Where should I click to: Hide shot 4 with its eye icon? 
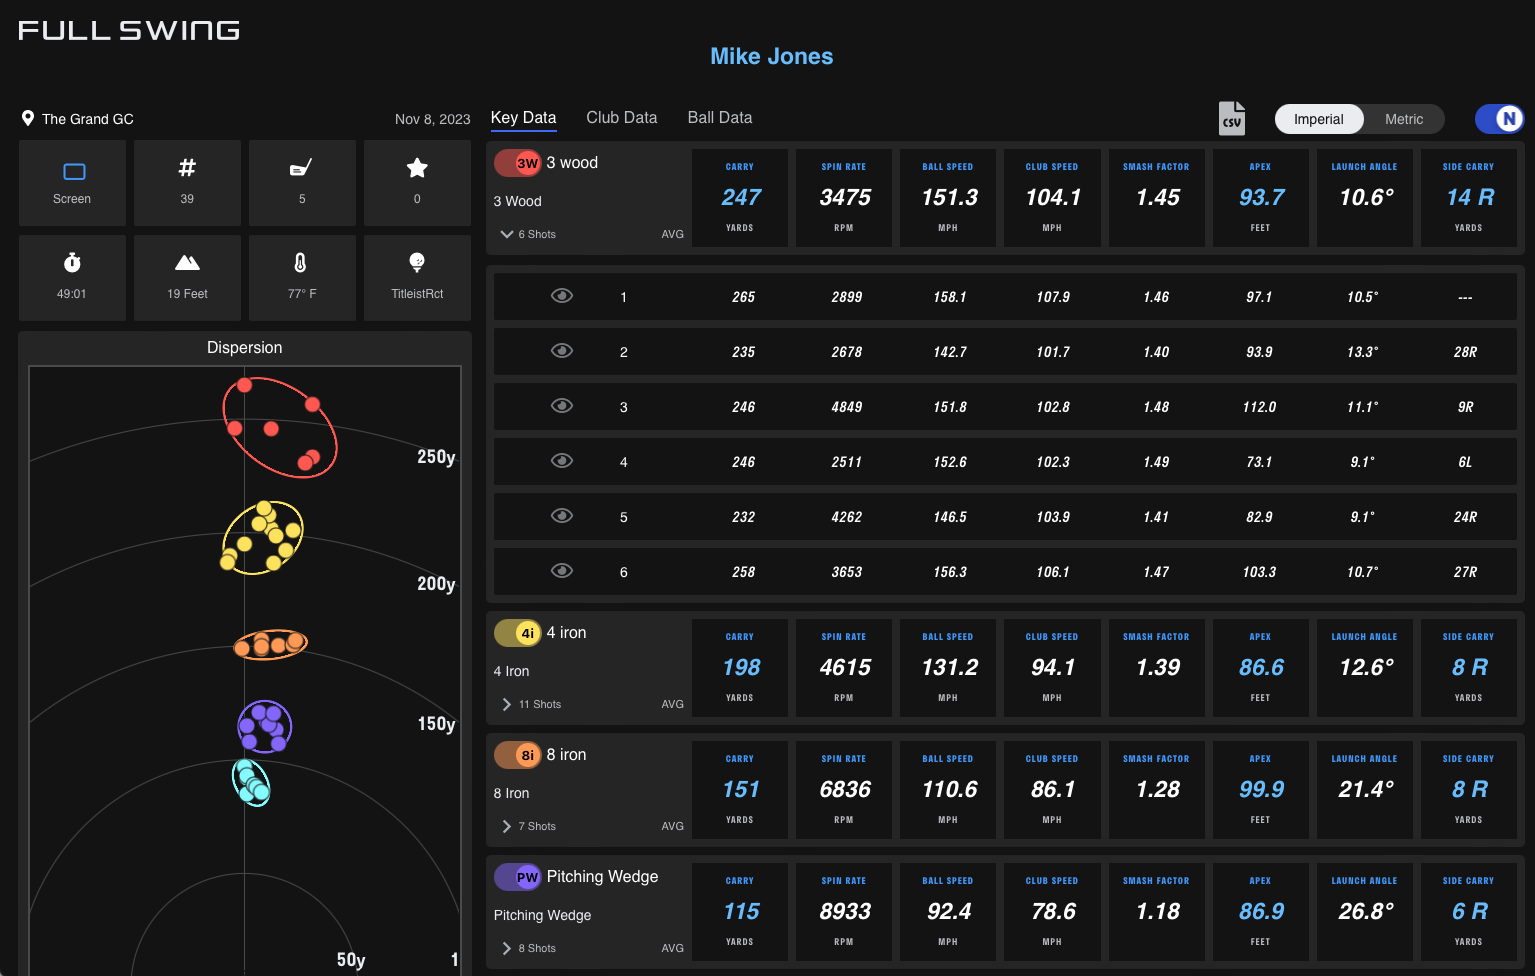click(562, 461)
